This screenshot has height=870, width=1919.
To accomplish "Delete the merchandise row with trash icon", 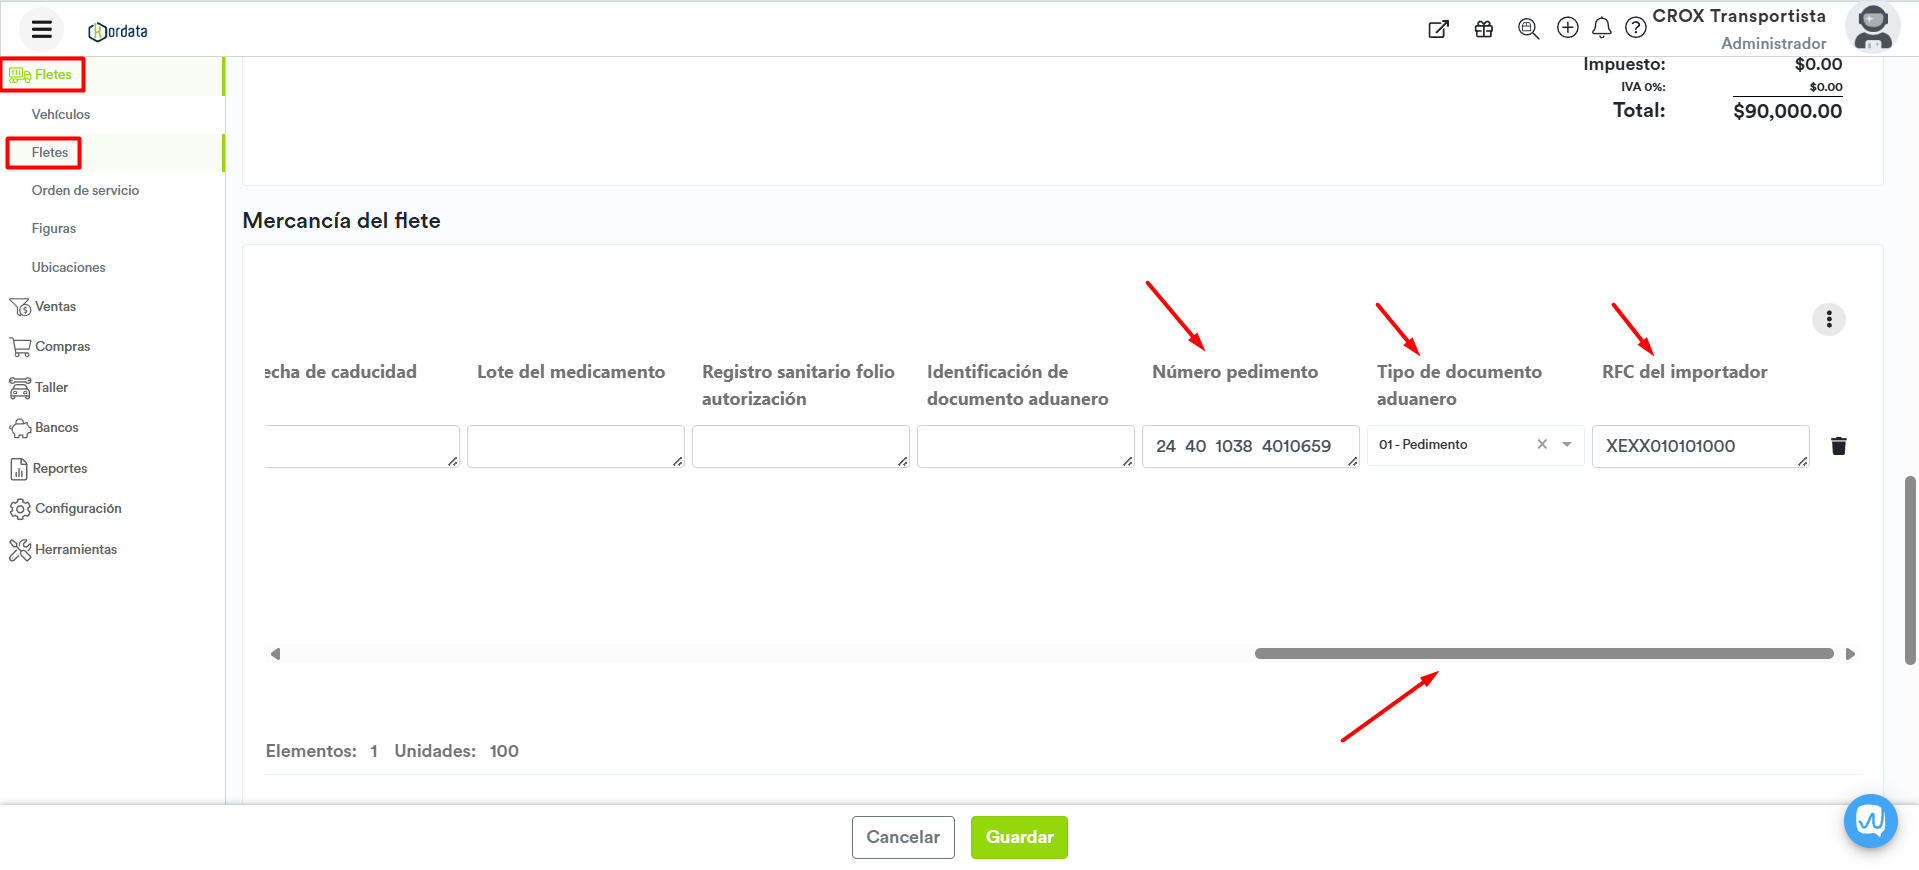I will [x=1838, y=446].
